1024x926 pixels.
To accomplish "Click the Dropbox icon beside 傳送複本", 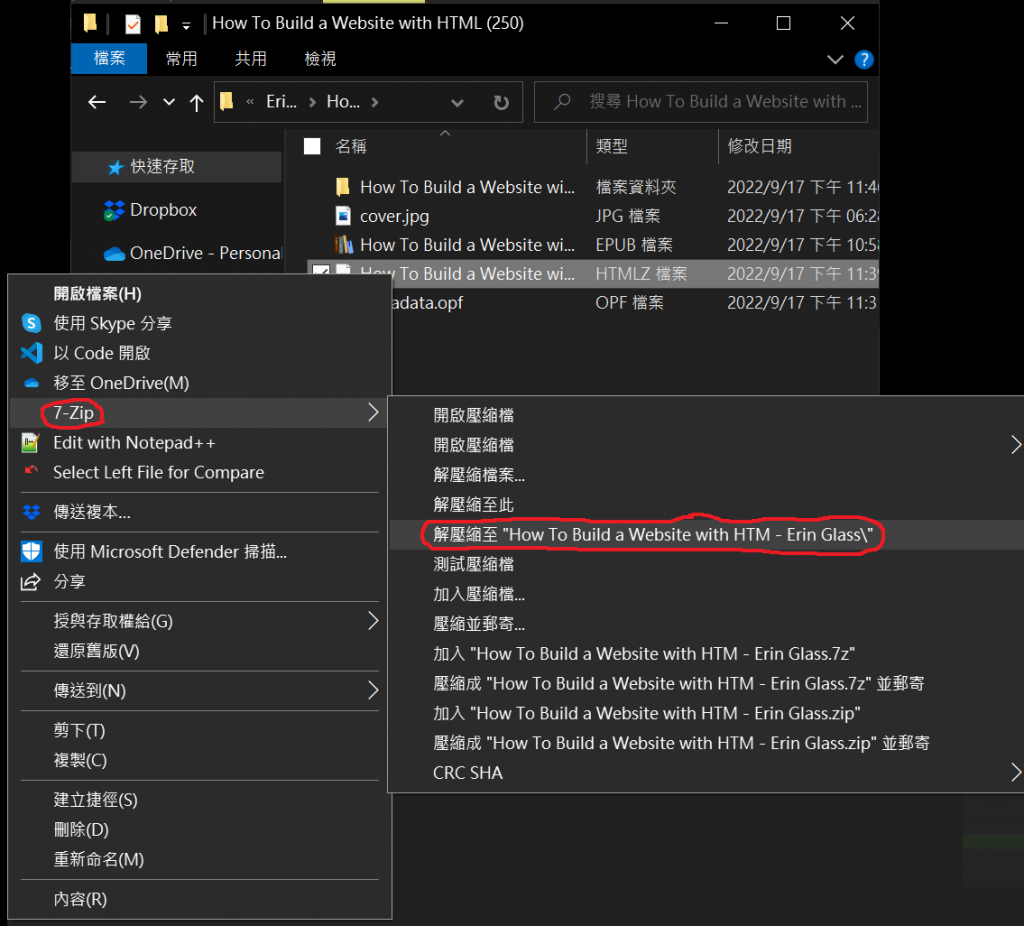I will coord(31,512).
